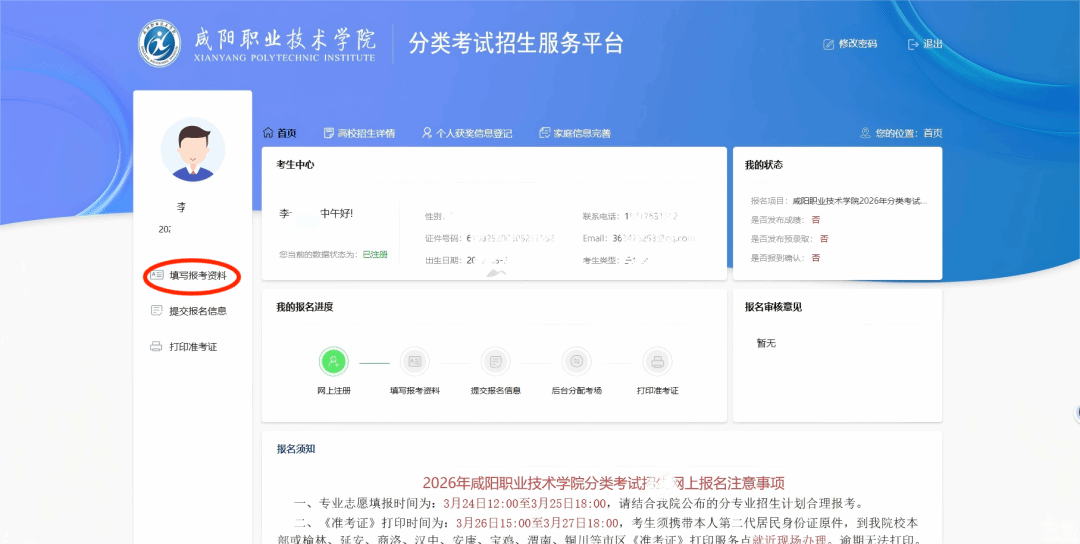1080x544 pixels.
Task: Click the 后台分配考场 progress step icon
Action: [x=576, y=361]
